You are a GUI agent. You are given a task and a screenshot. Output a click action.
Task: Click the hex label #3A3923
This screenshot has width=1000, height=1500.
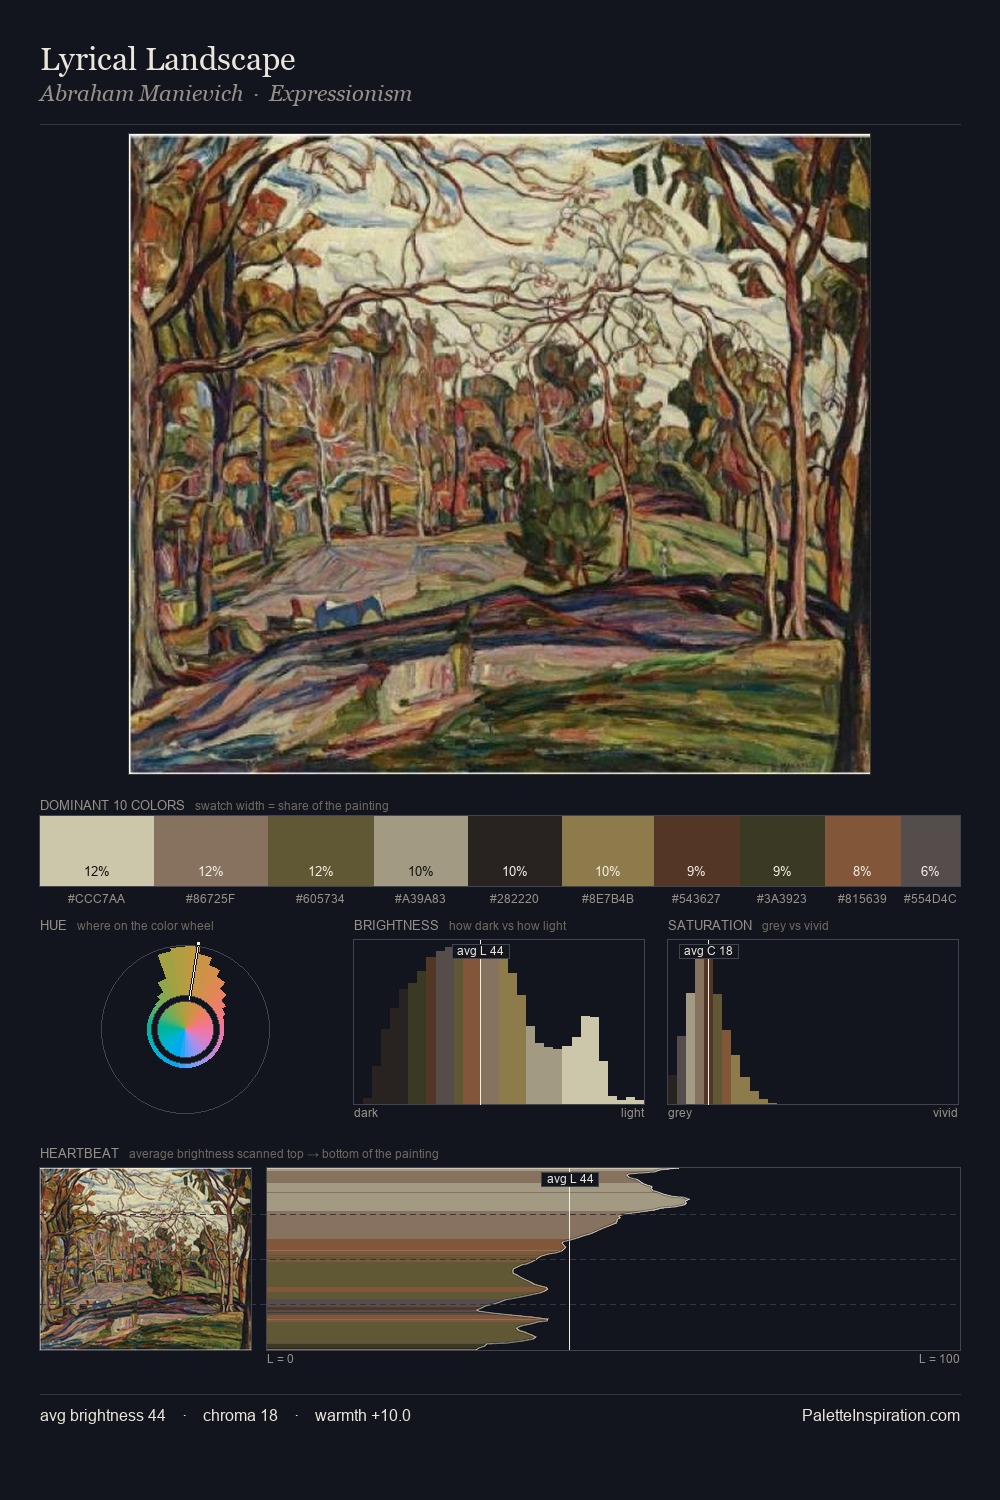[782, 899]
